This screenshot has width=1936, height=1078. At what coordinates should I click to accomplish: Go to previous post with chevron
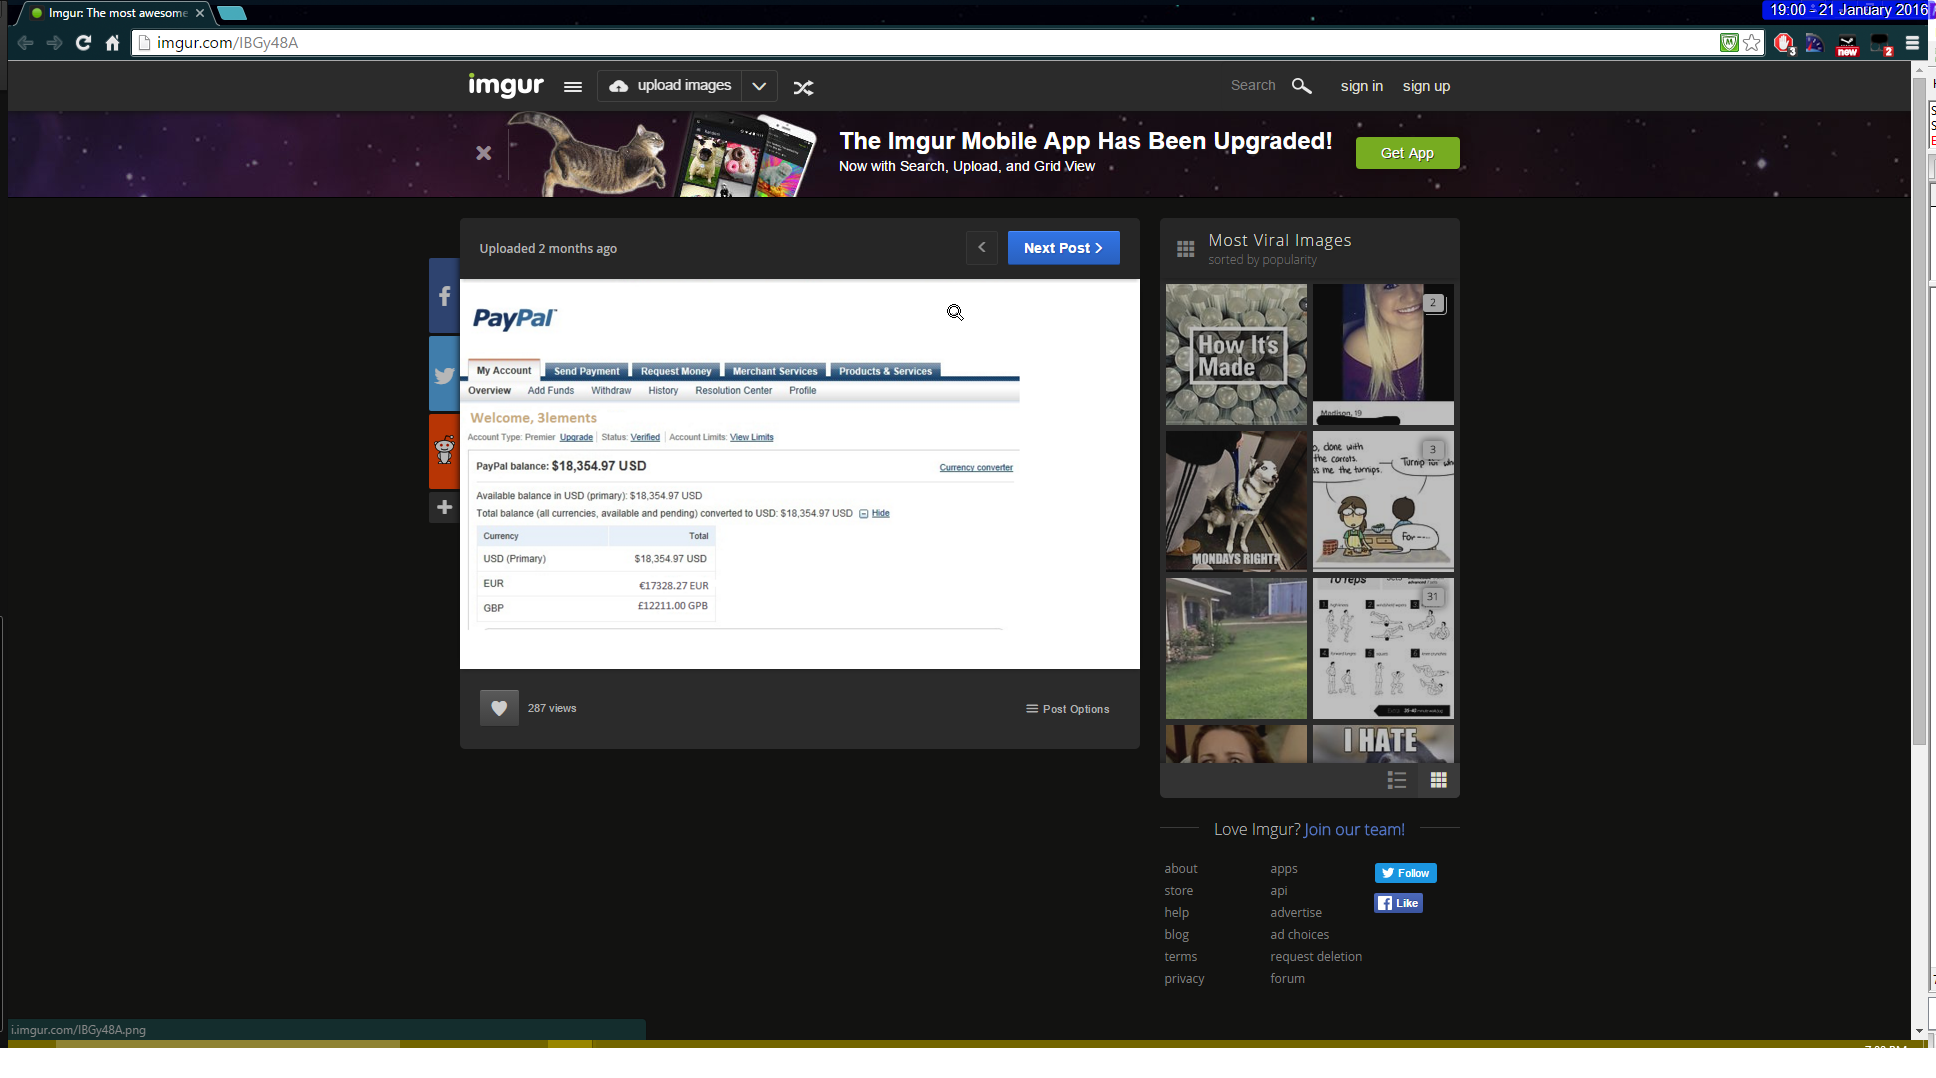click(982, 248)
